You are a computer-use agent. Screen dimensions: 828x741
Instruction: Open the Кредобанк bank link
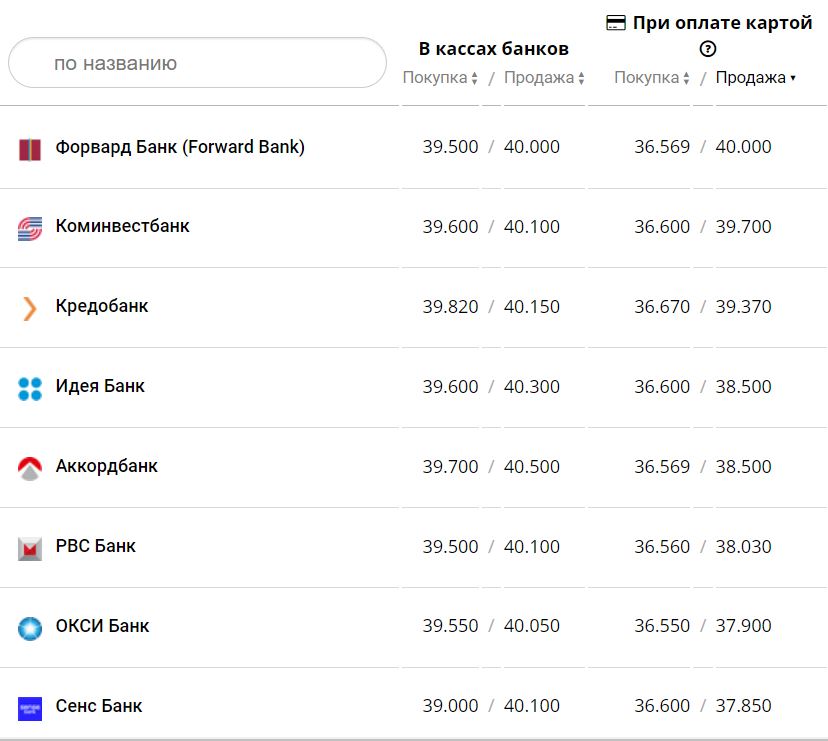[102, 306]
